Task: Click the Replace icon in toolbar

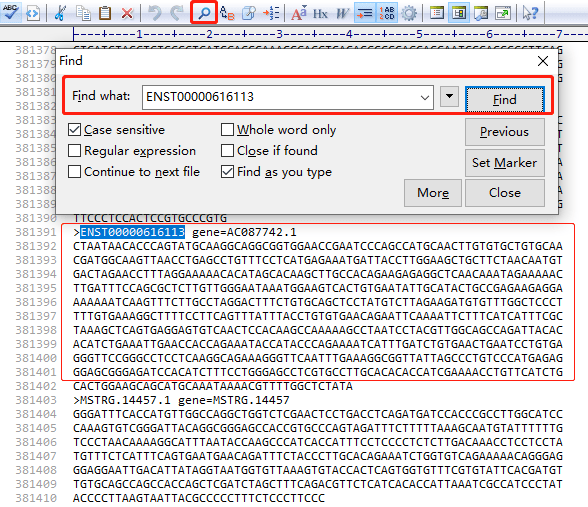Action: coord(227,14)
